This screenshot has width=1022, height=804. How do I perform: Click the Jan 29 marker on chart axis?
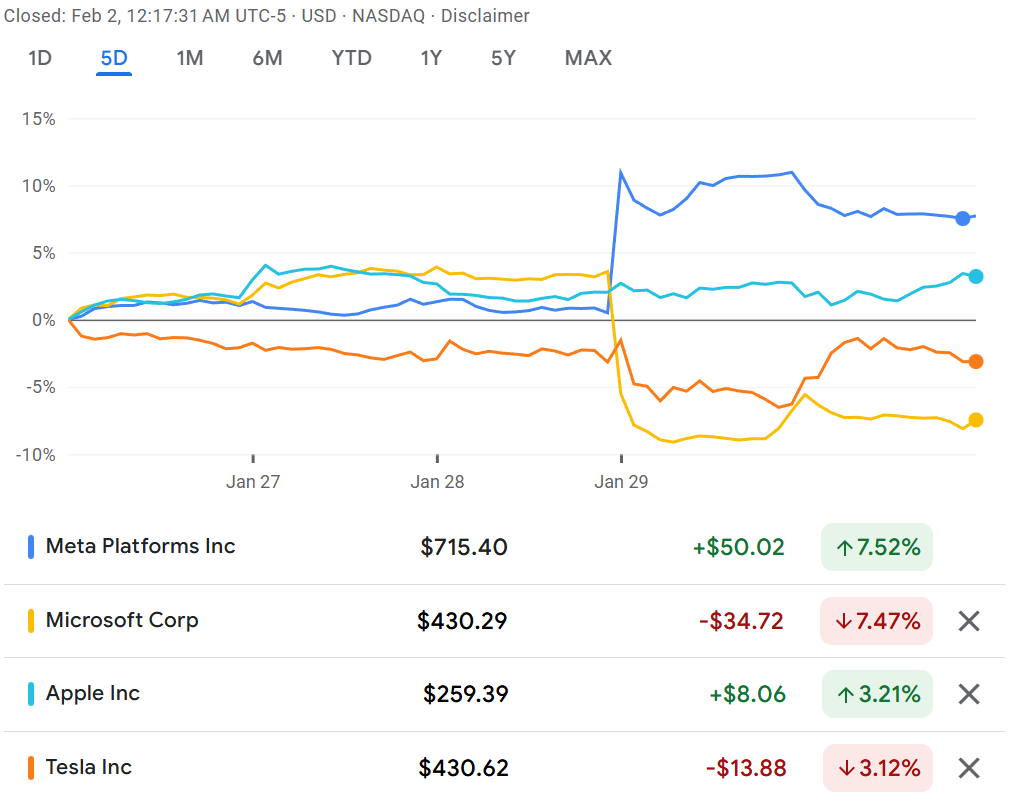click(621, 481)
